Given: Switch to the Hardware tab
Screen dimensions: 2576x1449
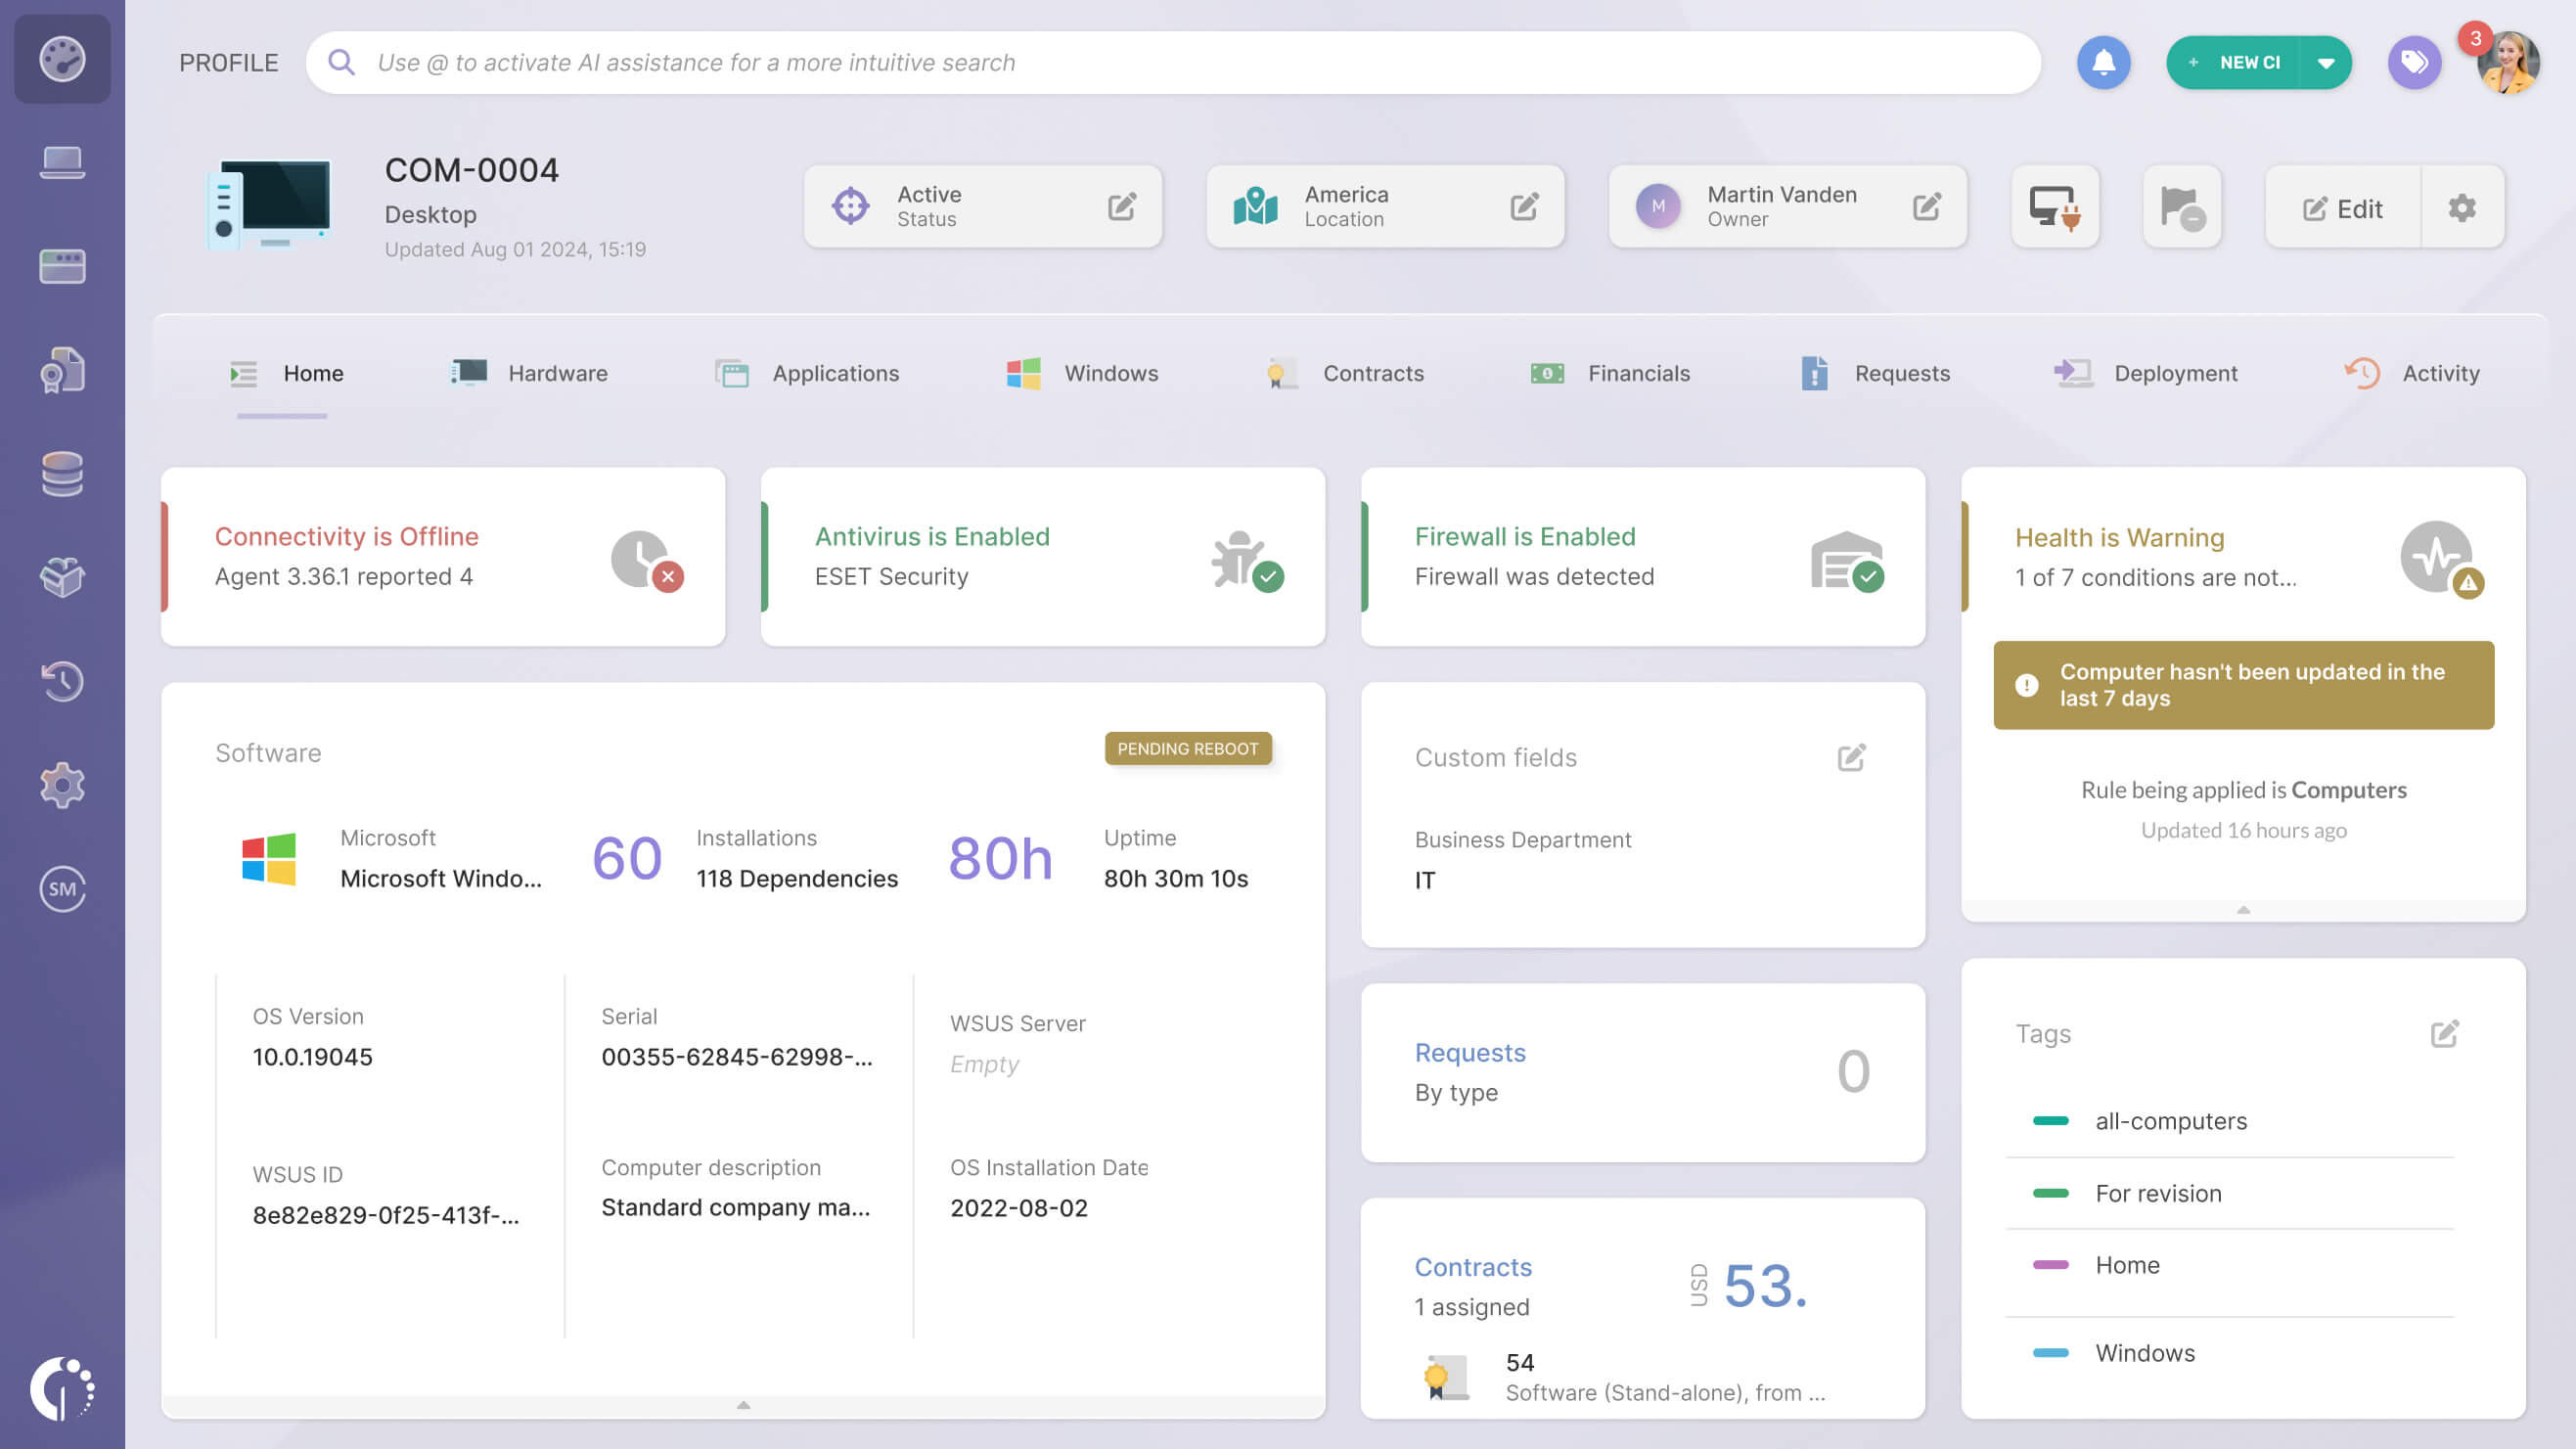Looking at the screenshot, I should [x=557, y=373].
